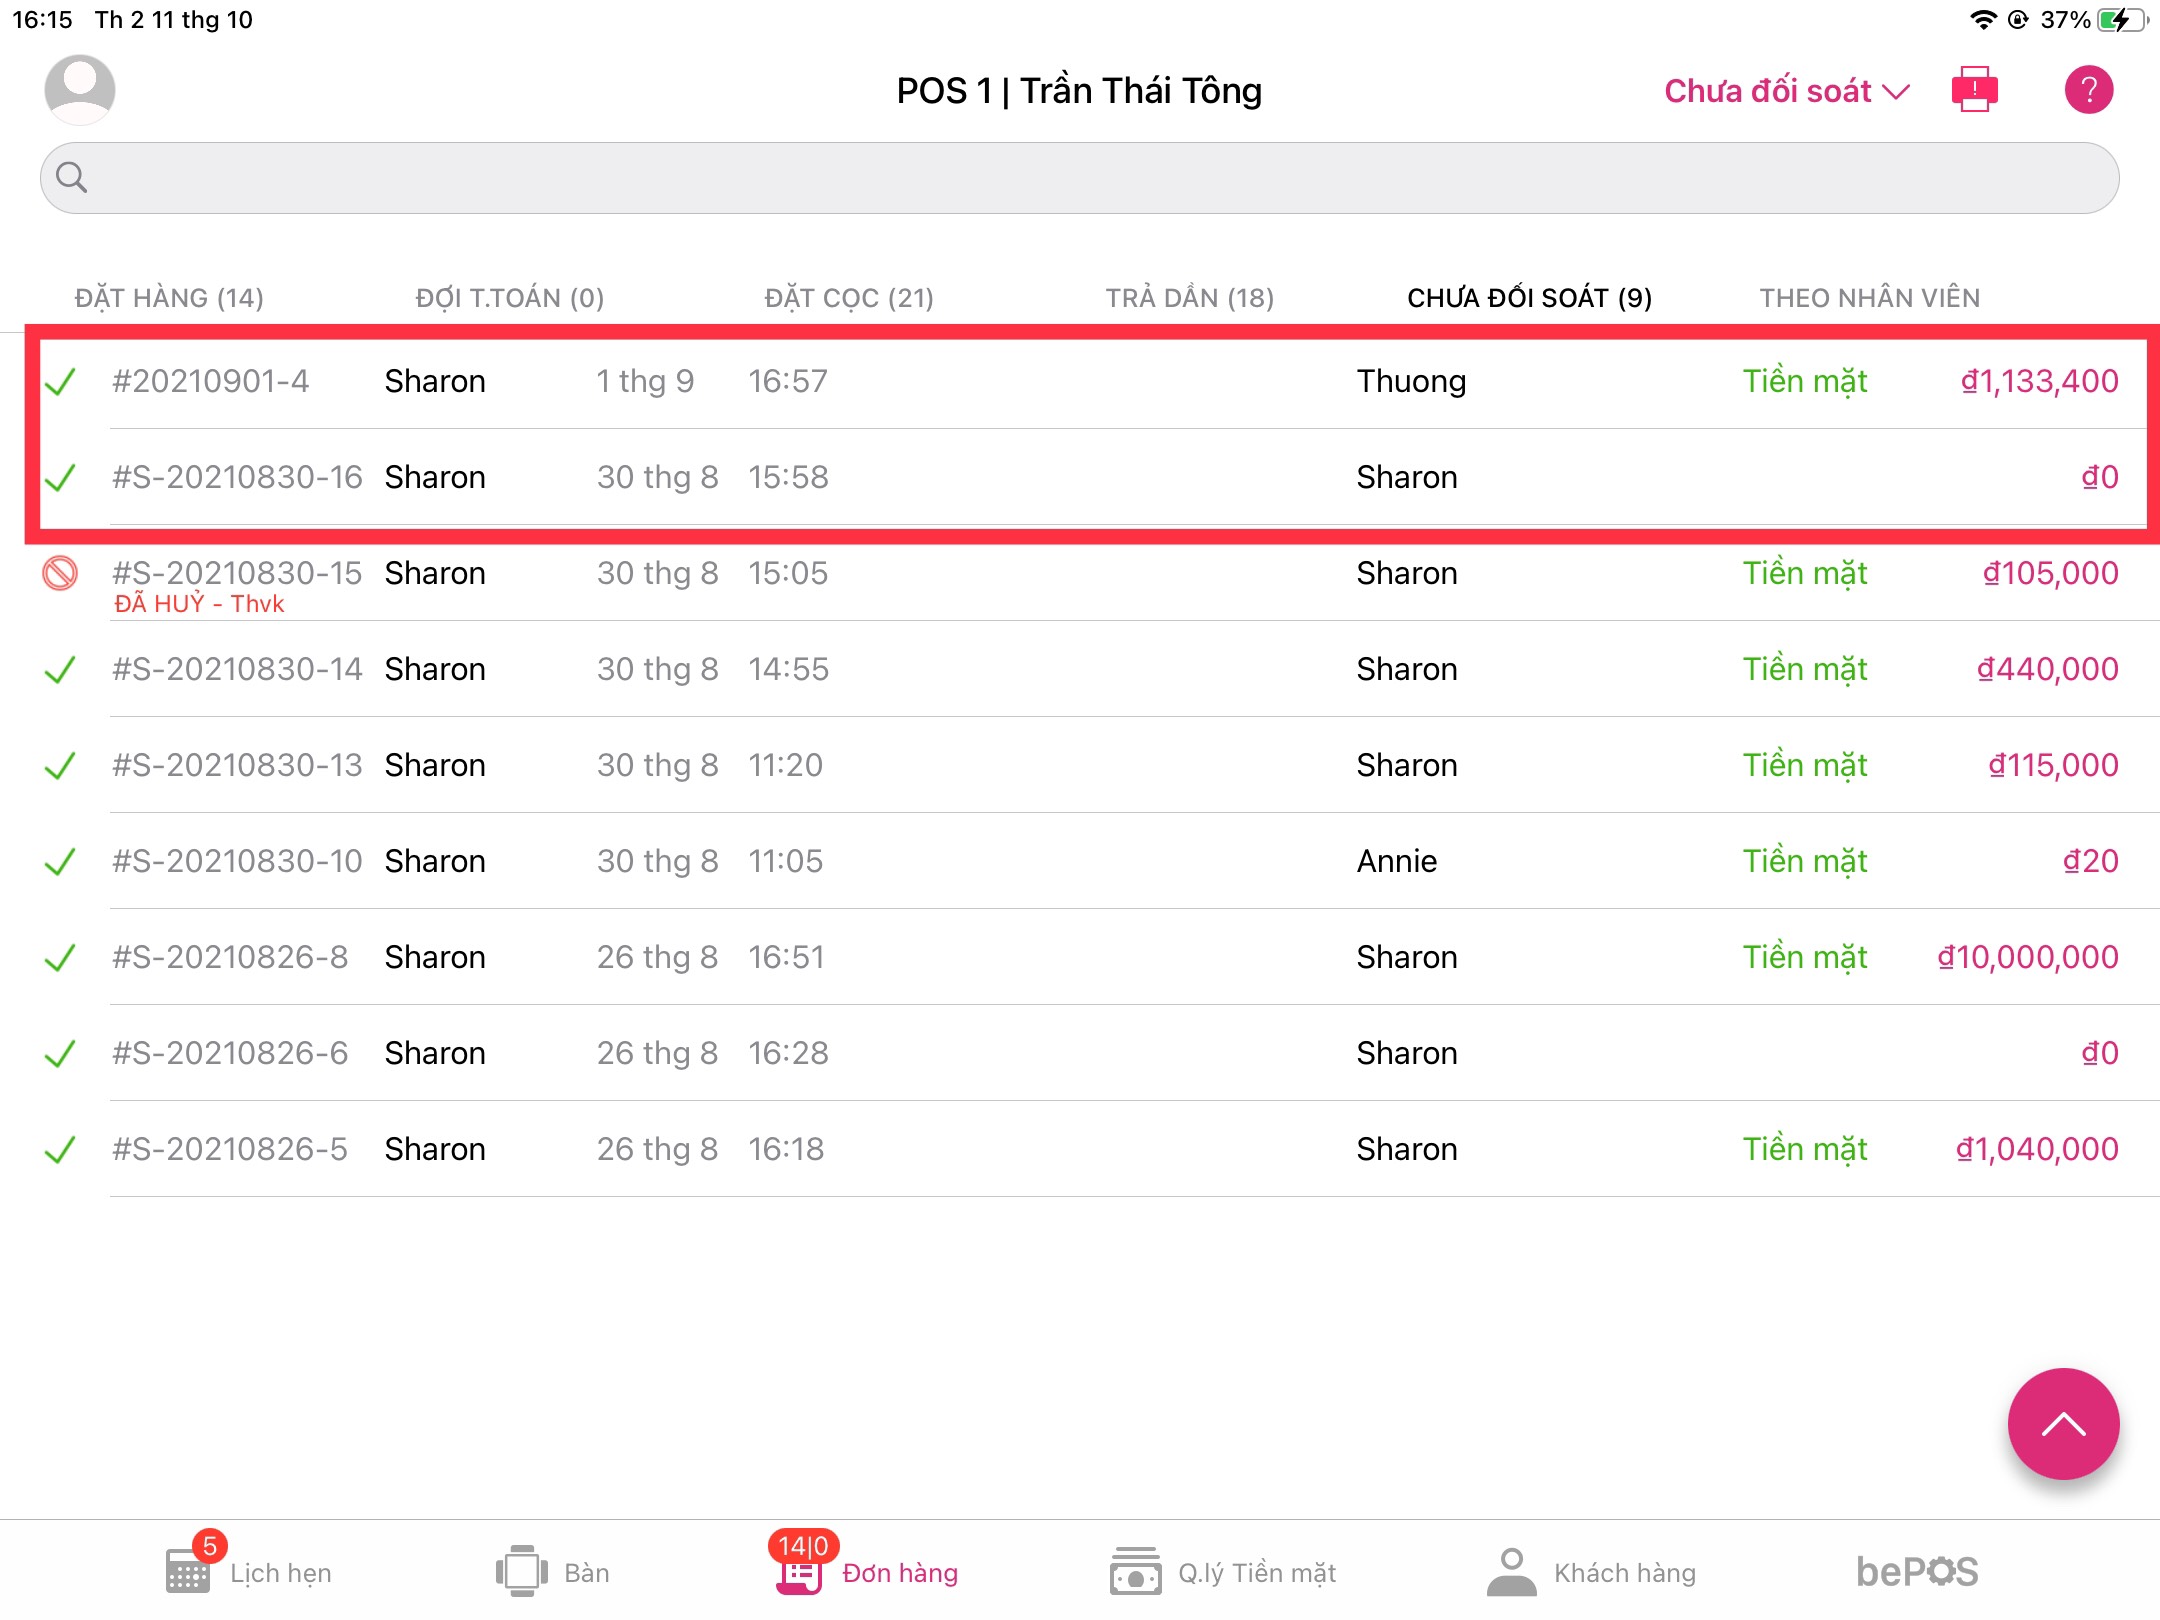Click the order search field

[x=1080, y=178]
